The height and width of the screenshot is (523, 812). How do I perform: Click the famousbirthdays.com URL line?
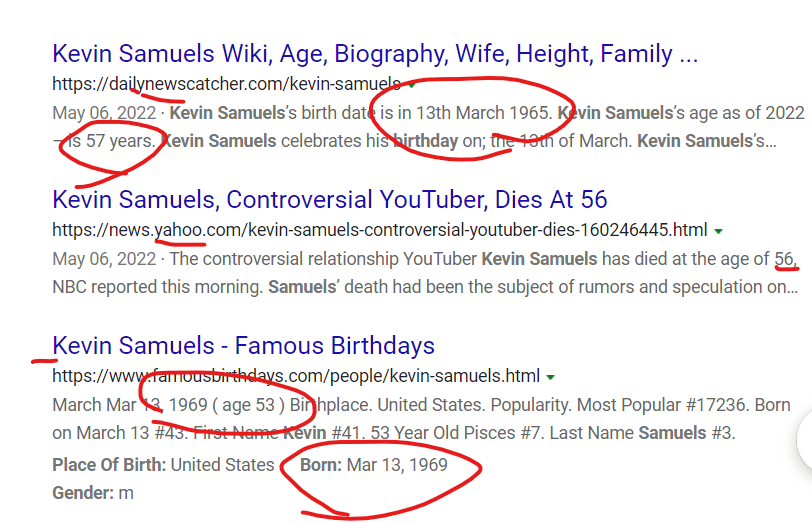(296, 377)
